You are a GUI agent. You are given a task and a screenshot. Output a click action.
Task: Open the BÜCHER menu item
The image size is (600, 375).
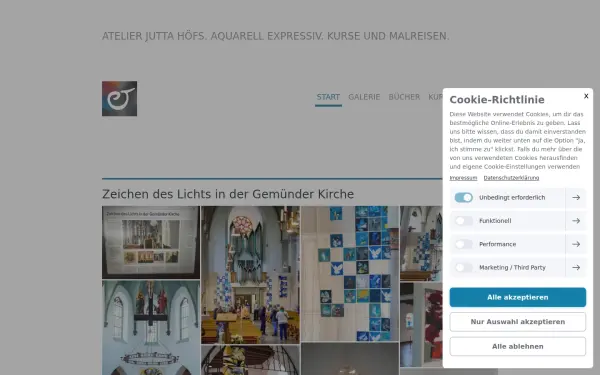(404, 97)
